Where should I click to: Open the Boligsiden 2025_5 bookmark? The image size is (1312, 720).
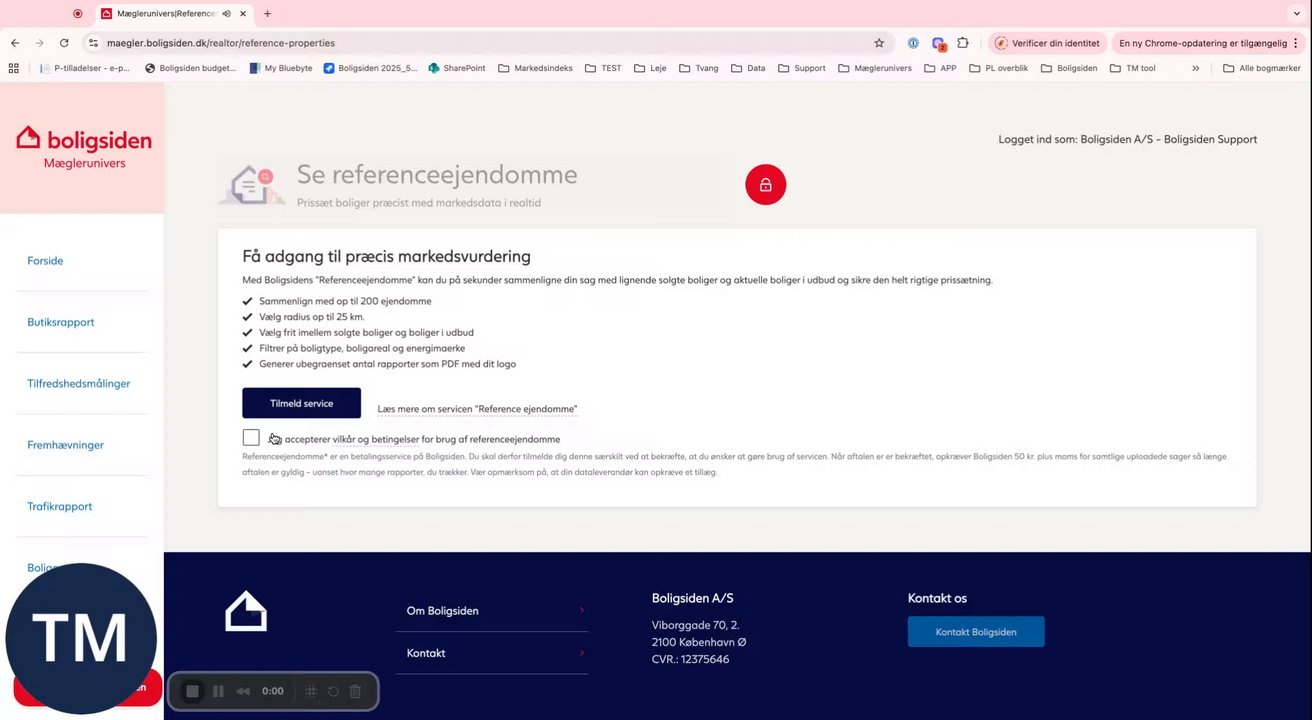point(371,68)
